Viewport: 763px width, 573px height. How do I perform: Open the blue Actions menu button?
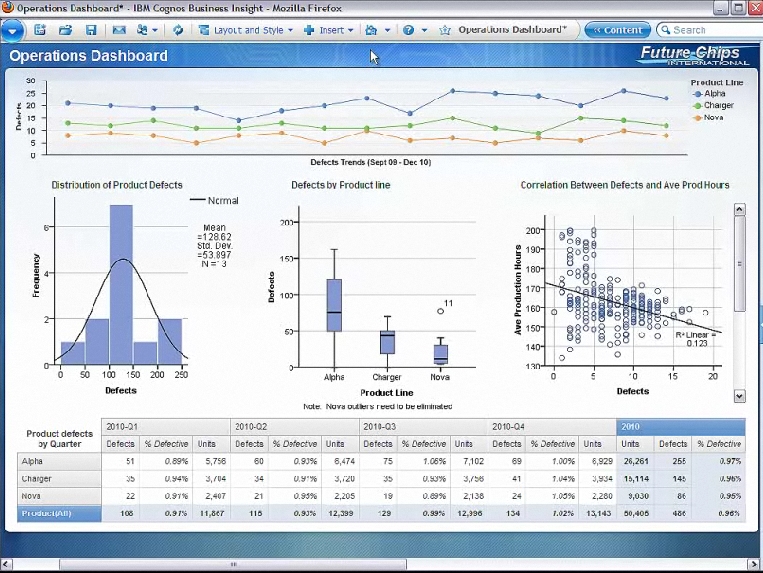coord(13,32)
